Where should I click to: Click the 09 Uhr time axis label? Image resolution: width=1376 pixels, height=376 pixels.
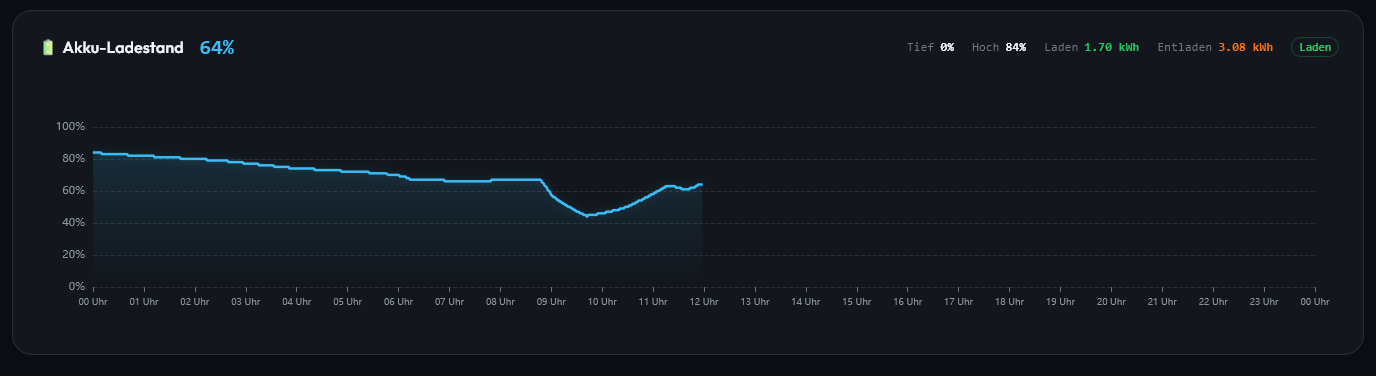click(x=551, y=301)
